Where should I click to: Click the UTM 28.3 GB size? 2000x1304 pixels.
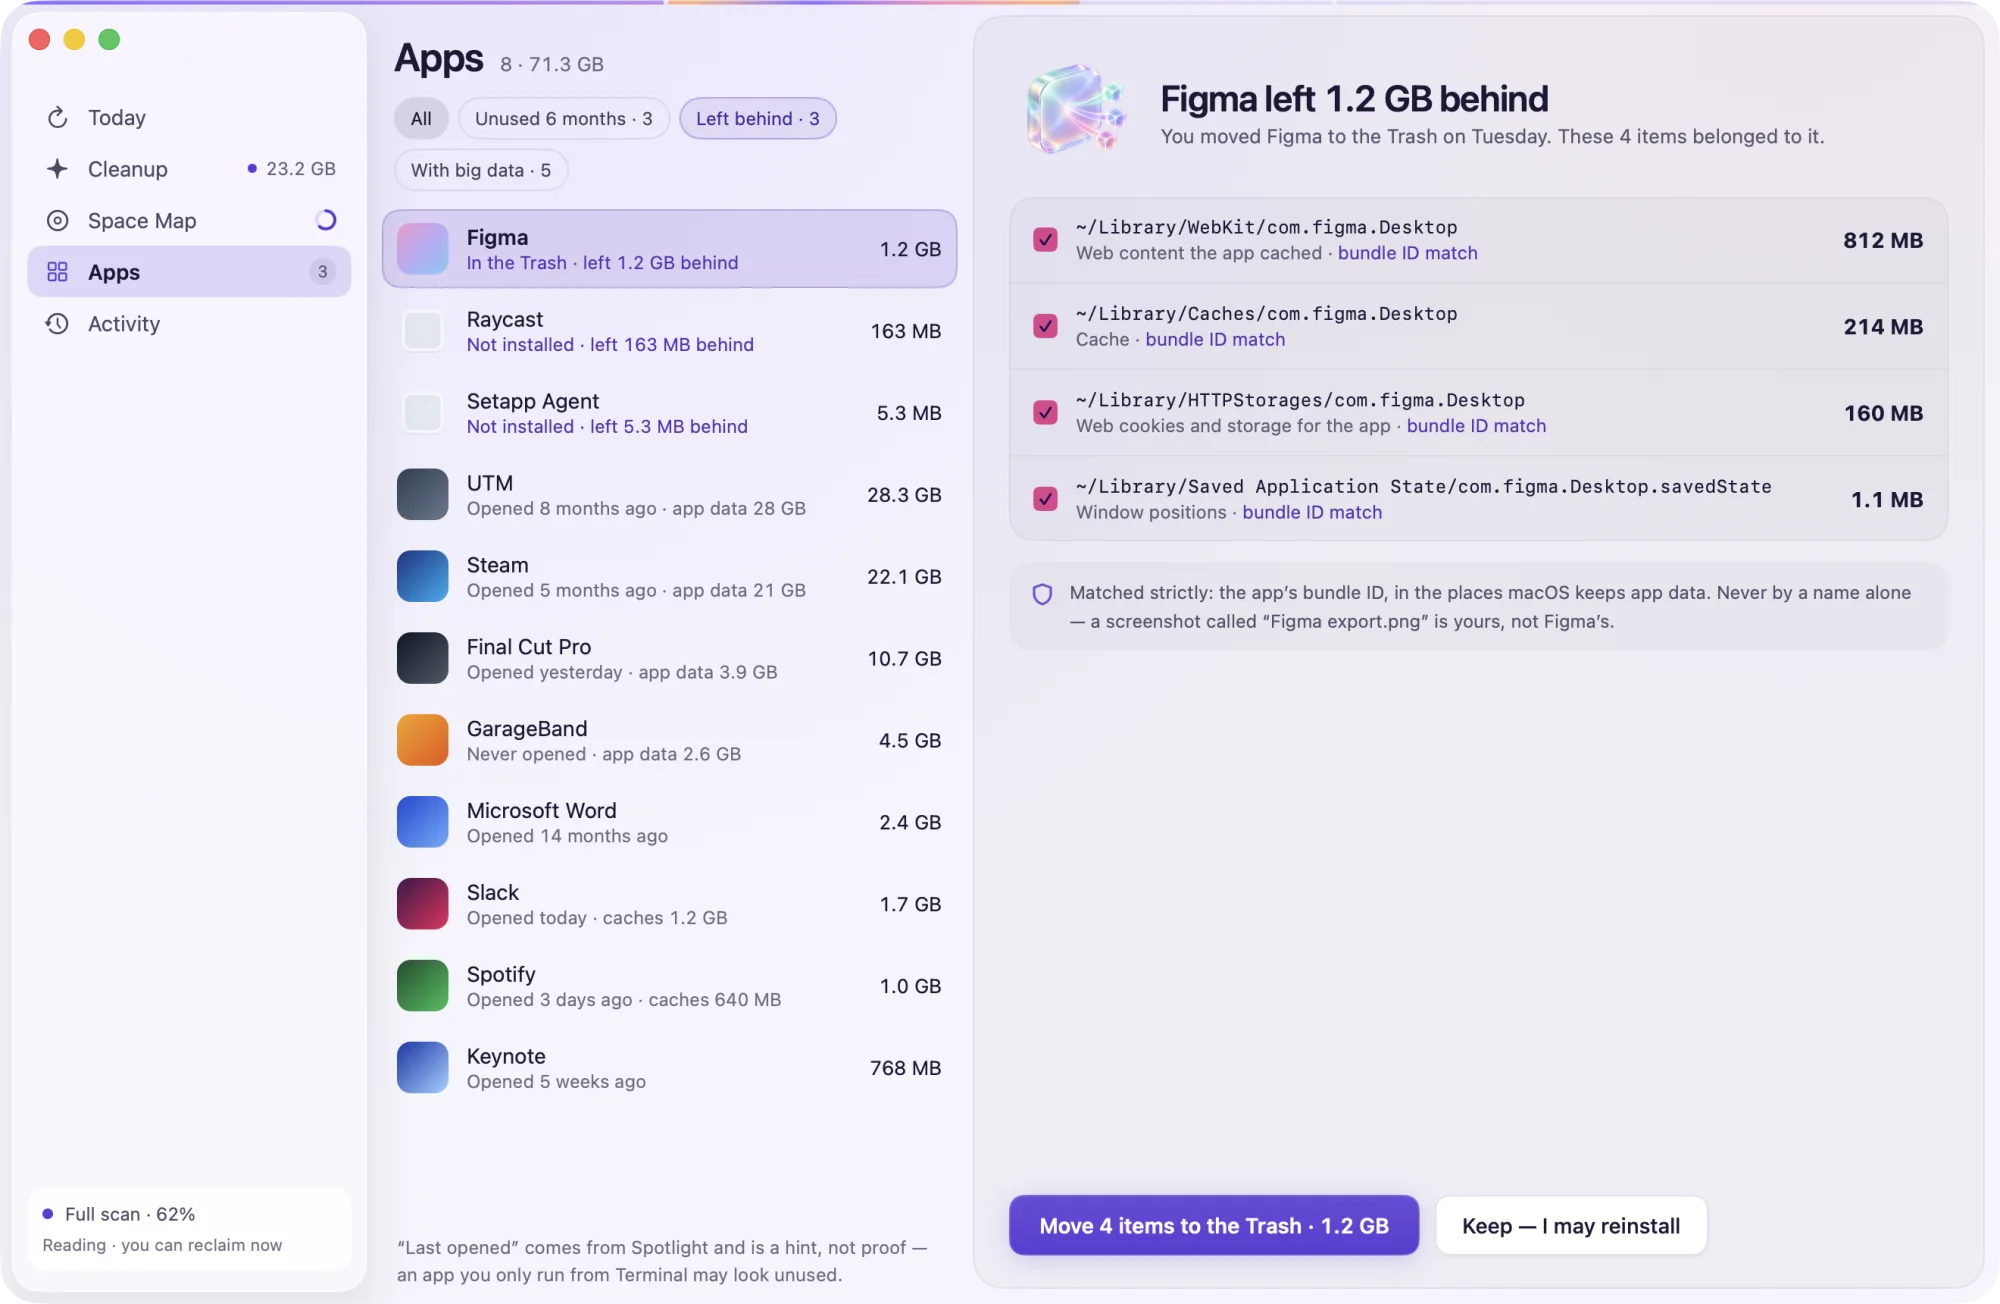pyautogui.click(x=904, y=495)
